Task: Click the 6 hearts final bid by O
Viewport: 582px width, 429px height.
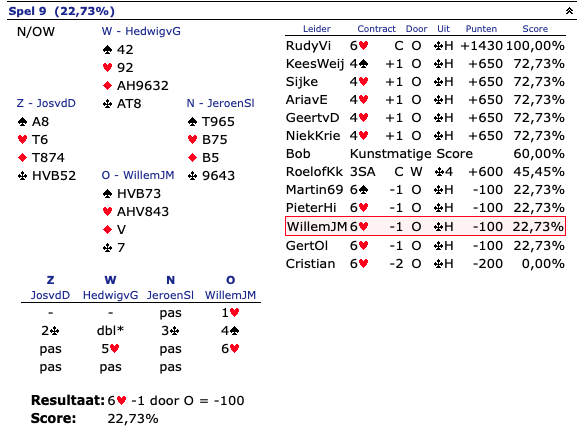Action: pos(230,349)
